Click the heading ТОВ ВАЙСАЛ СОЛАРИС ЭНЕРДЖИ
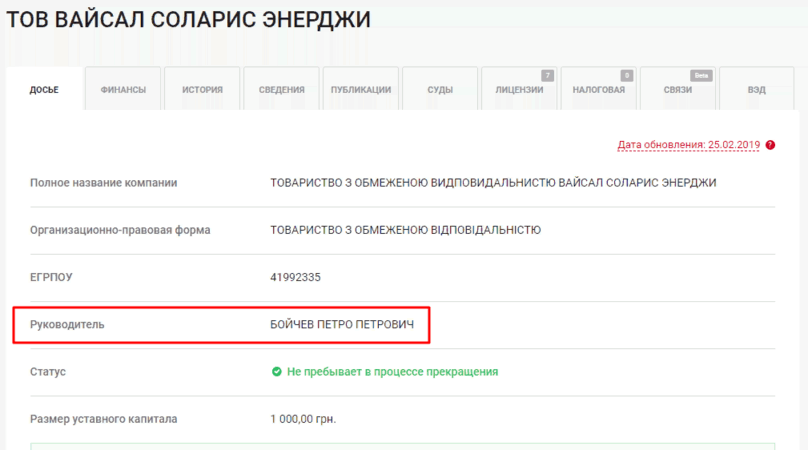This screenshot has width=808, height=450. point(189,20)
